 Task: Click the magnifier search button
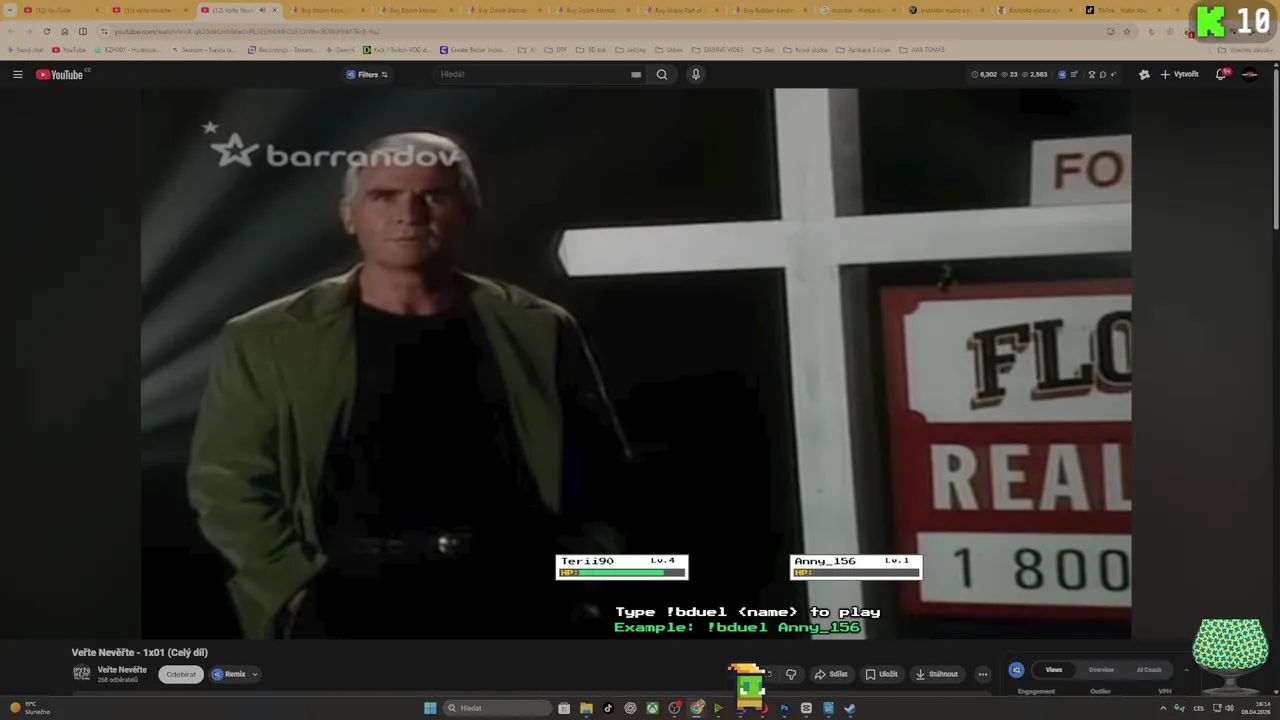pos(662,74)
